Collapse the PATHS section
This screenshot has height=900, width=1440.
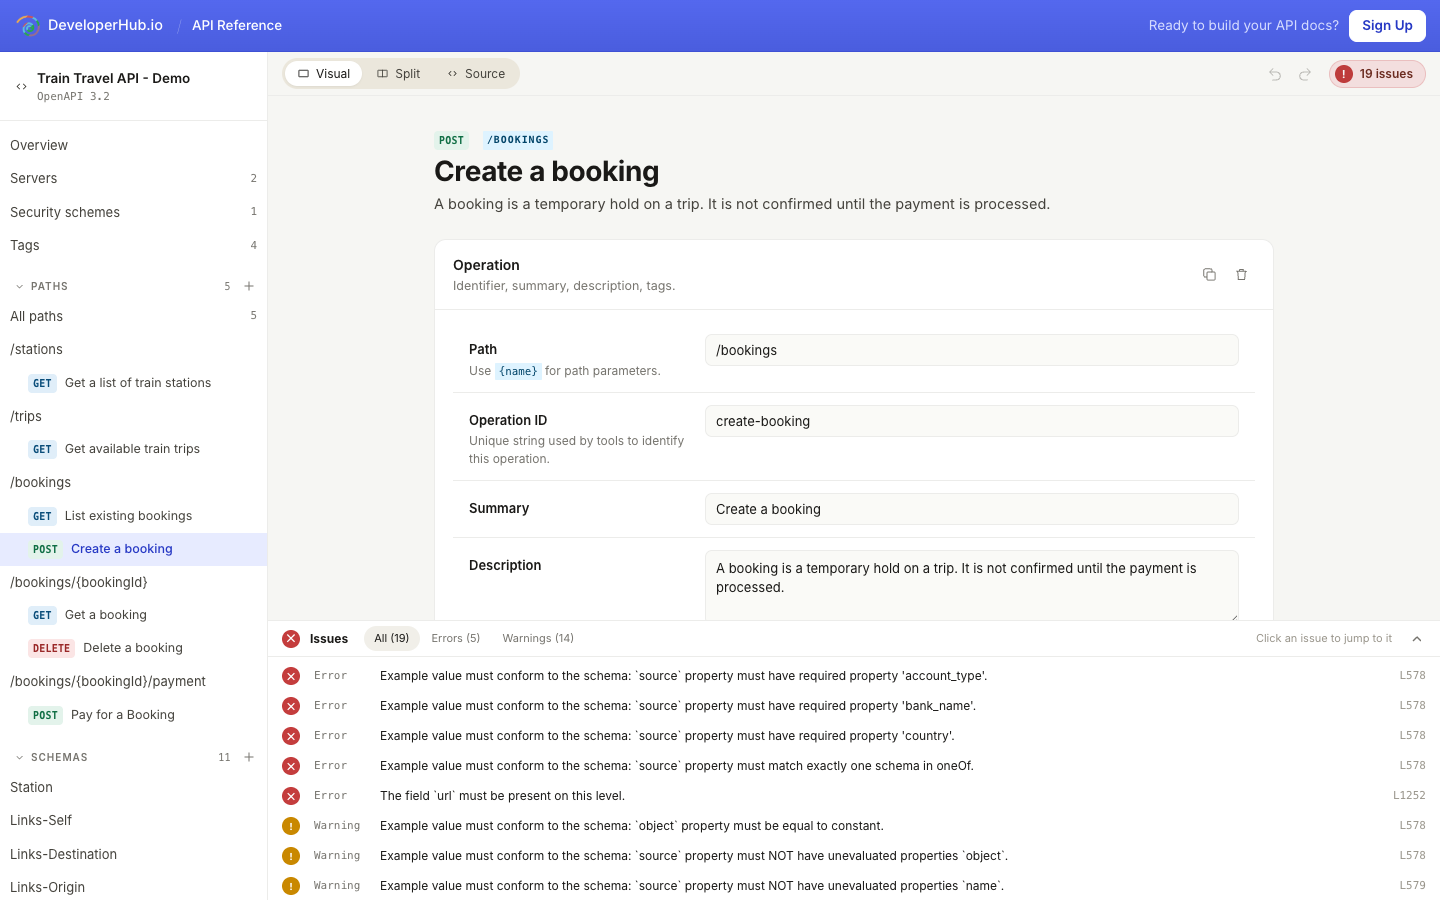[19, 286]
